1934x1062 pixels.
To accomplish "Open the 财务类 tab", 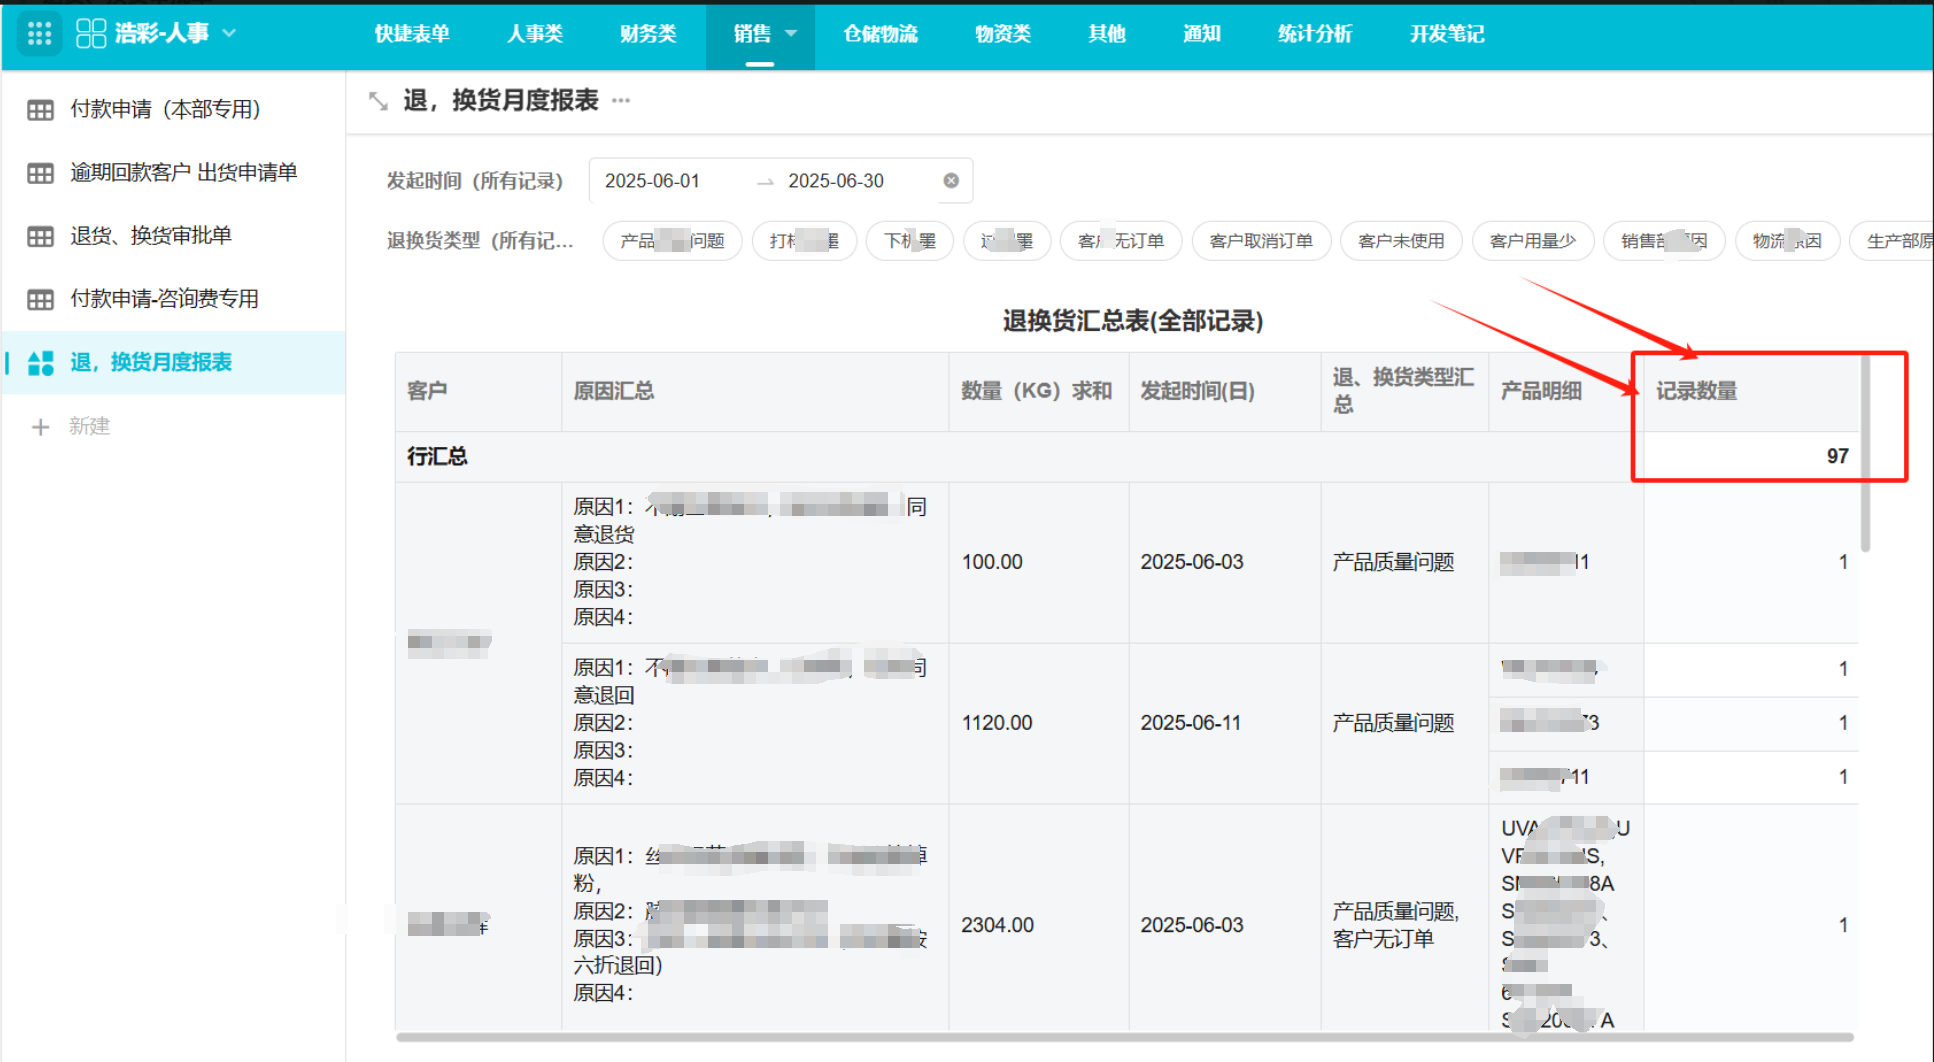I will point(648,34).
